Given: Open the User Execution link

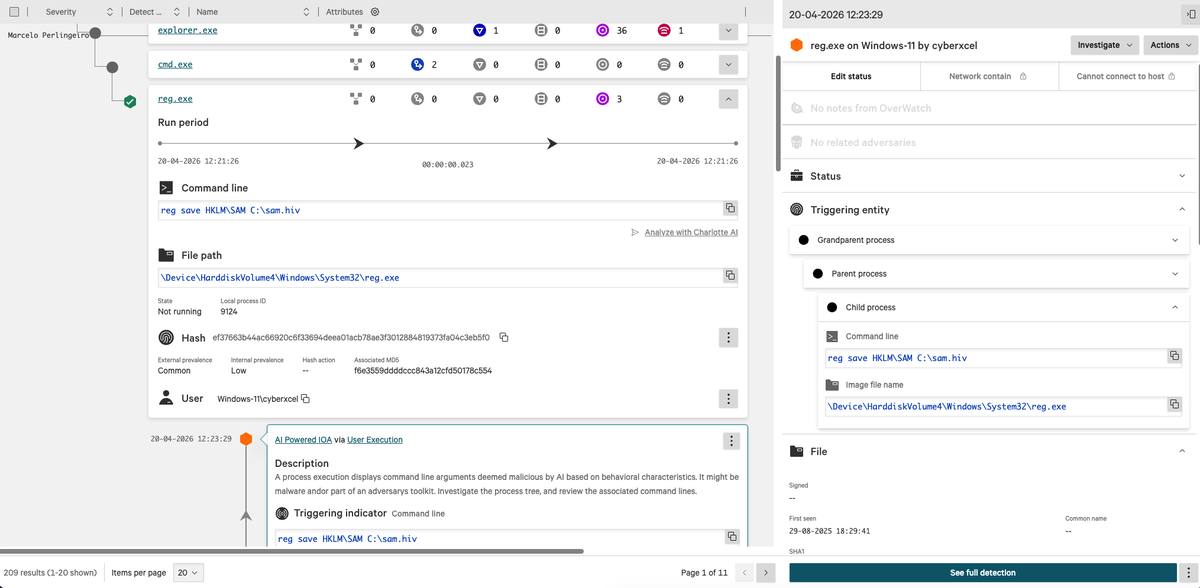Looking at the screenshot, I should [x=375, y=440].
